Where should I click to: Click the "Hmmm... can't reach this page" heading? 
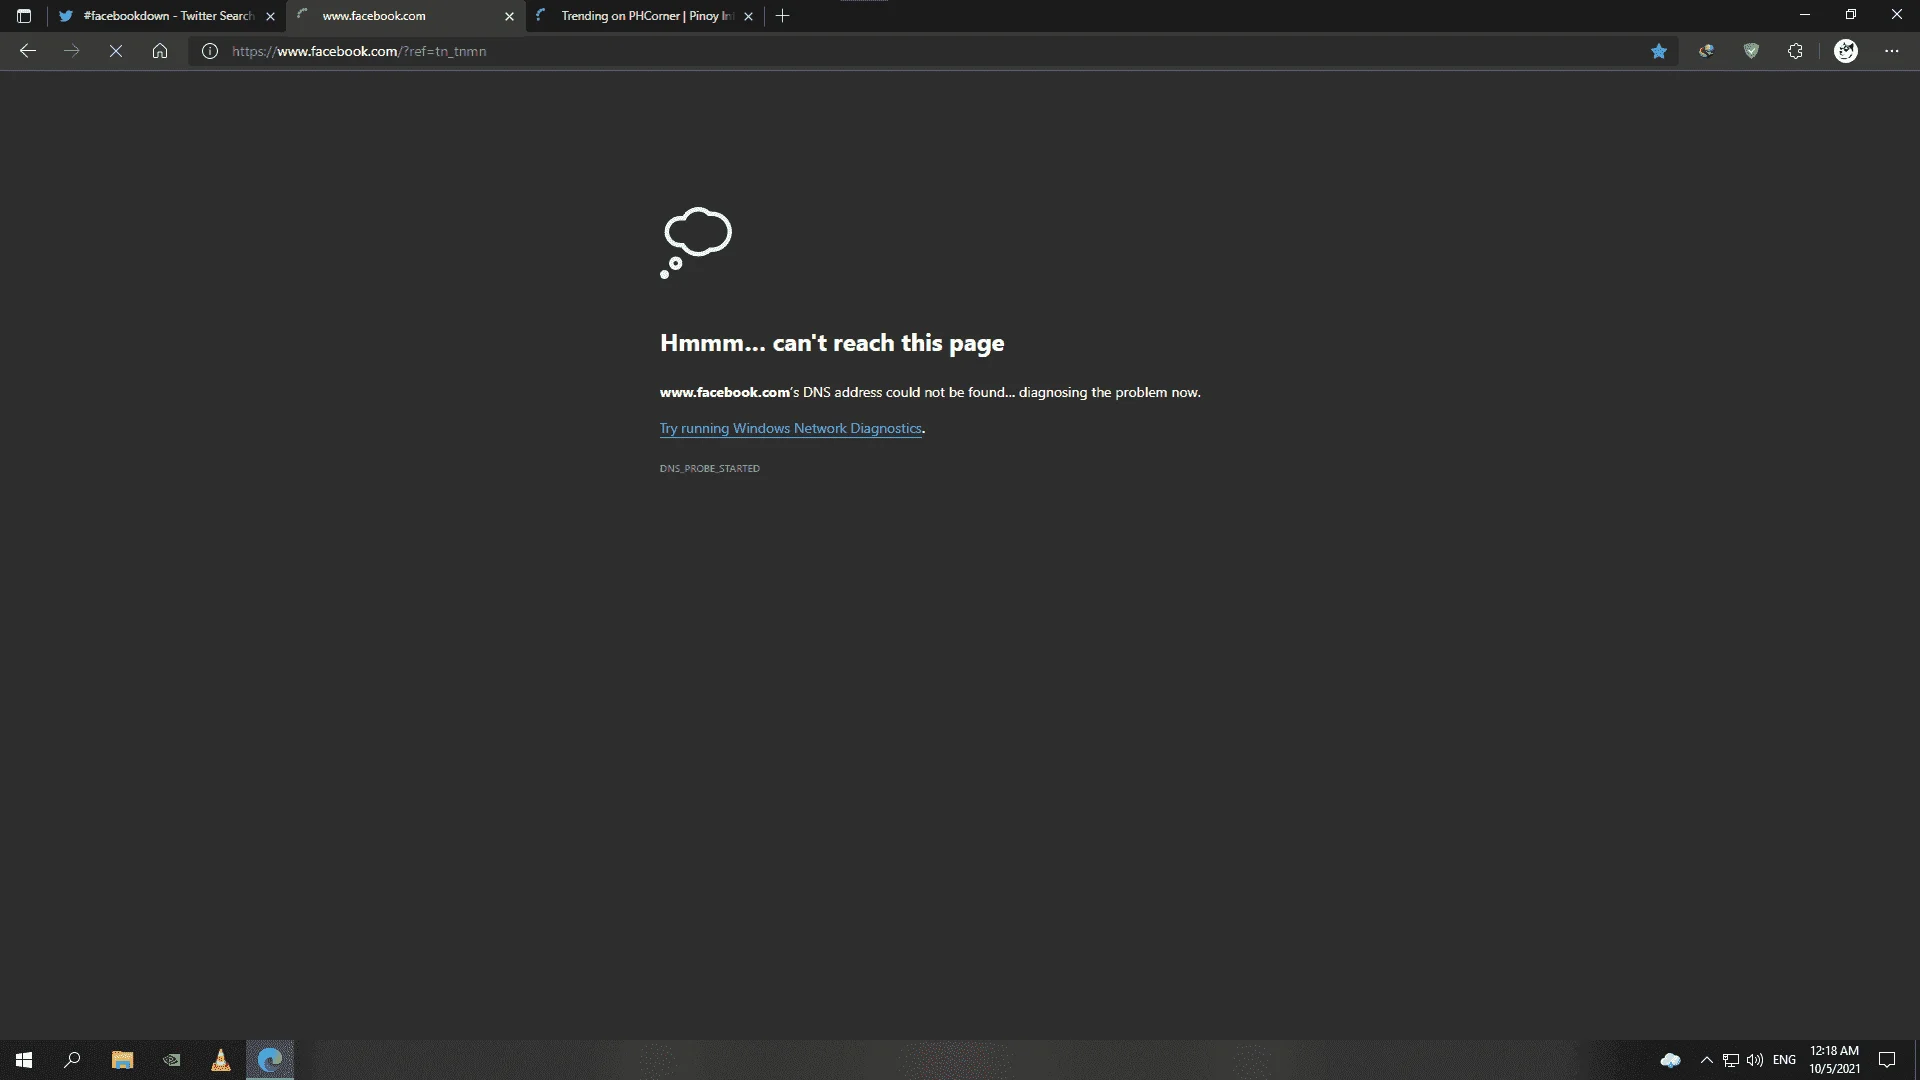pos(832,343)
